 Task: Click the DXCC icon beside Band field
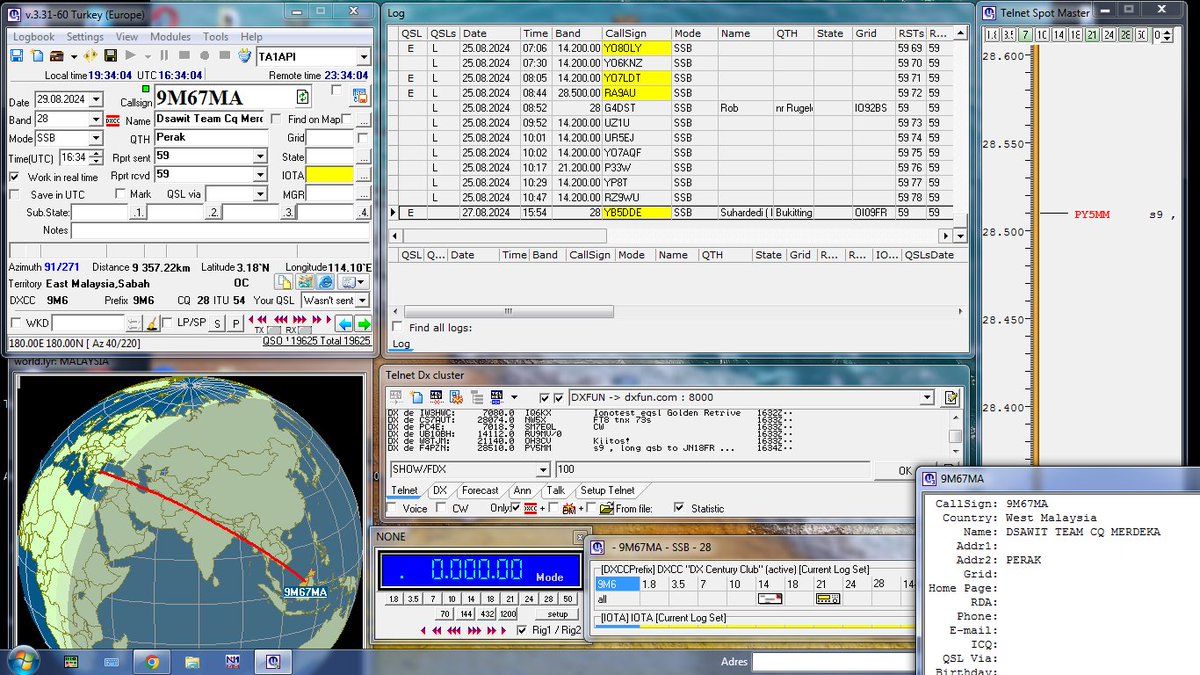112,120
